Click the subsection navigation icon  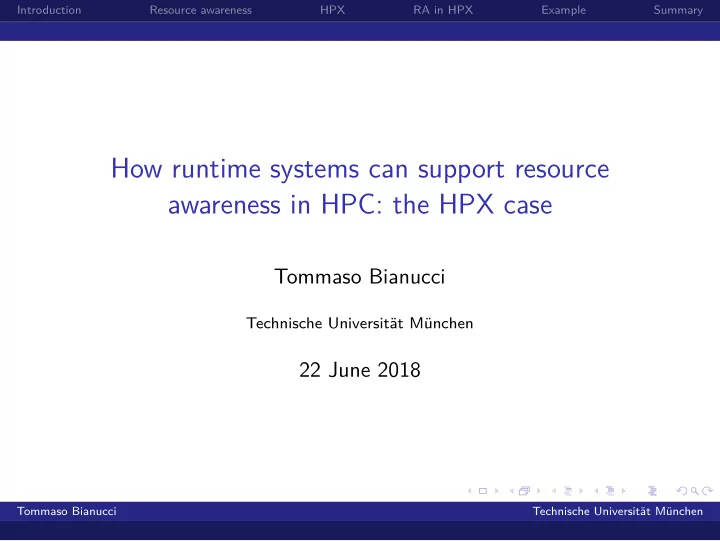[x=568, y=491]
